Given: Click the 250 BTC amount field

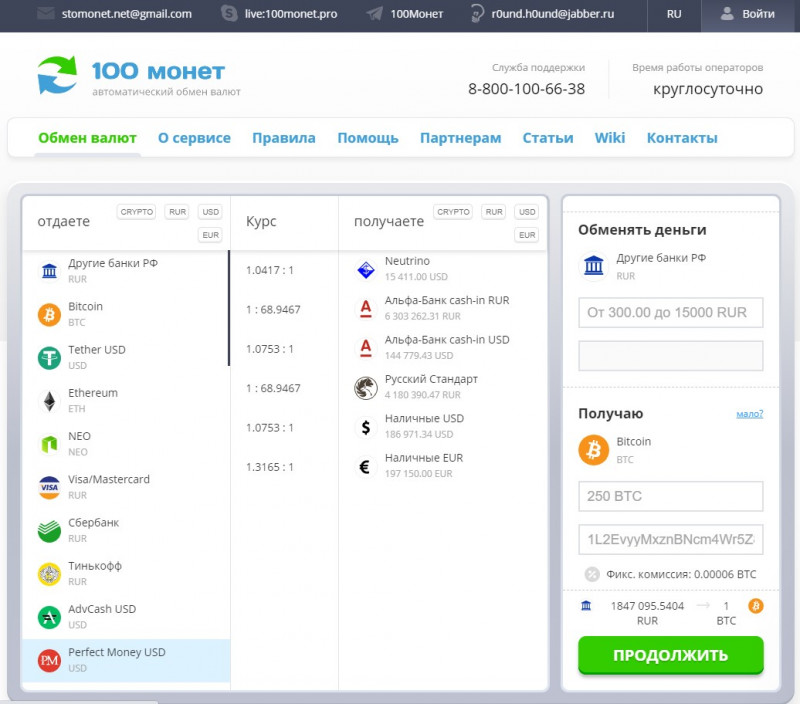Looking at the screenshot, I should point(671,496).
